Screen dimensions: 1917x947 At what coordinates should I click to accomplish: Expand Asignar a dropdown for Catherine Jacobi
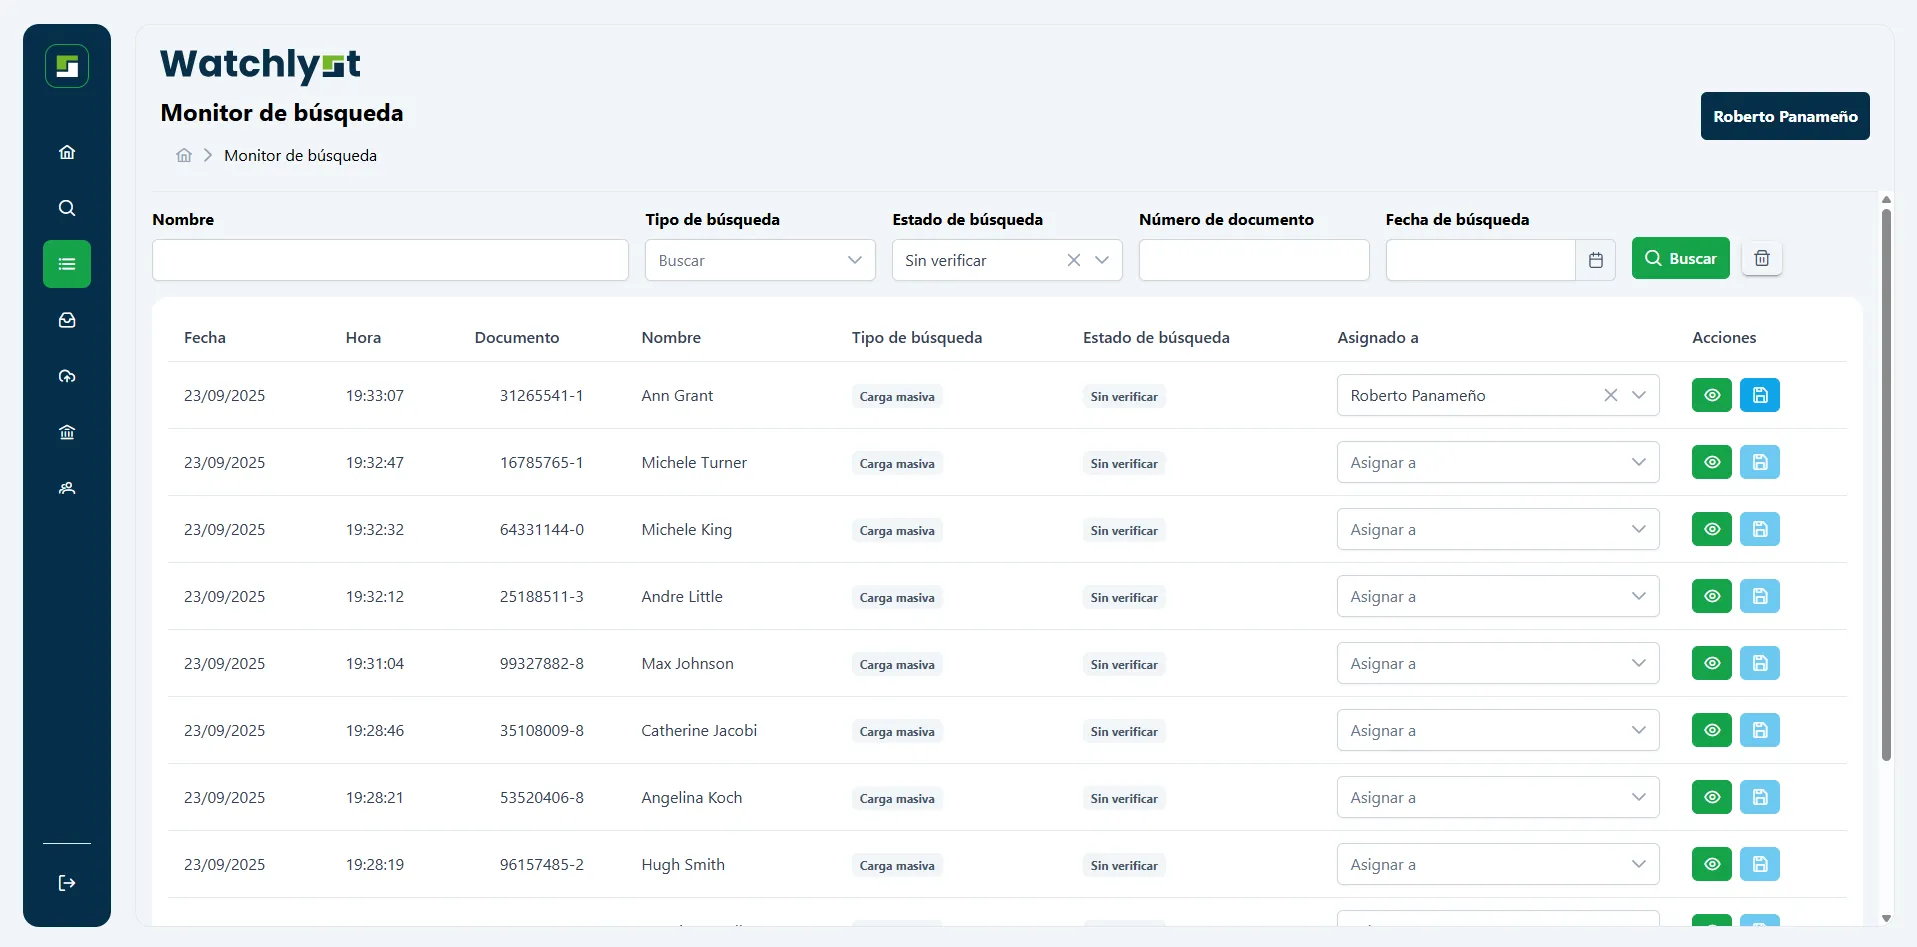click(1497, 730)
